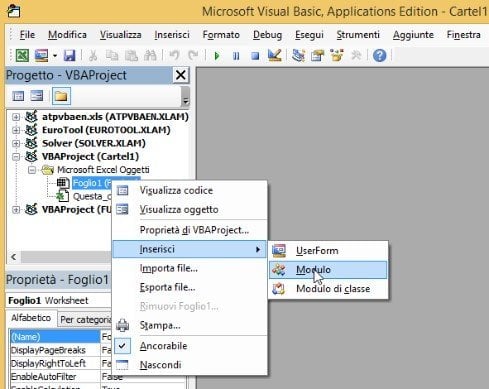The width and height of the screenshot is (489, 389).
Task: Expand the EuroTool project node
Action: tap(16, 130)
